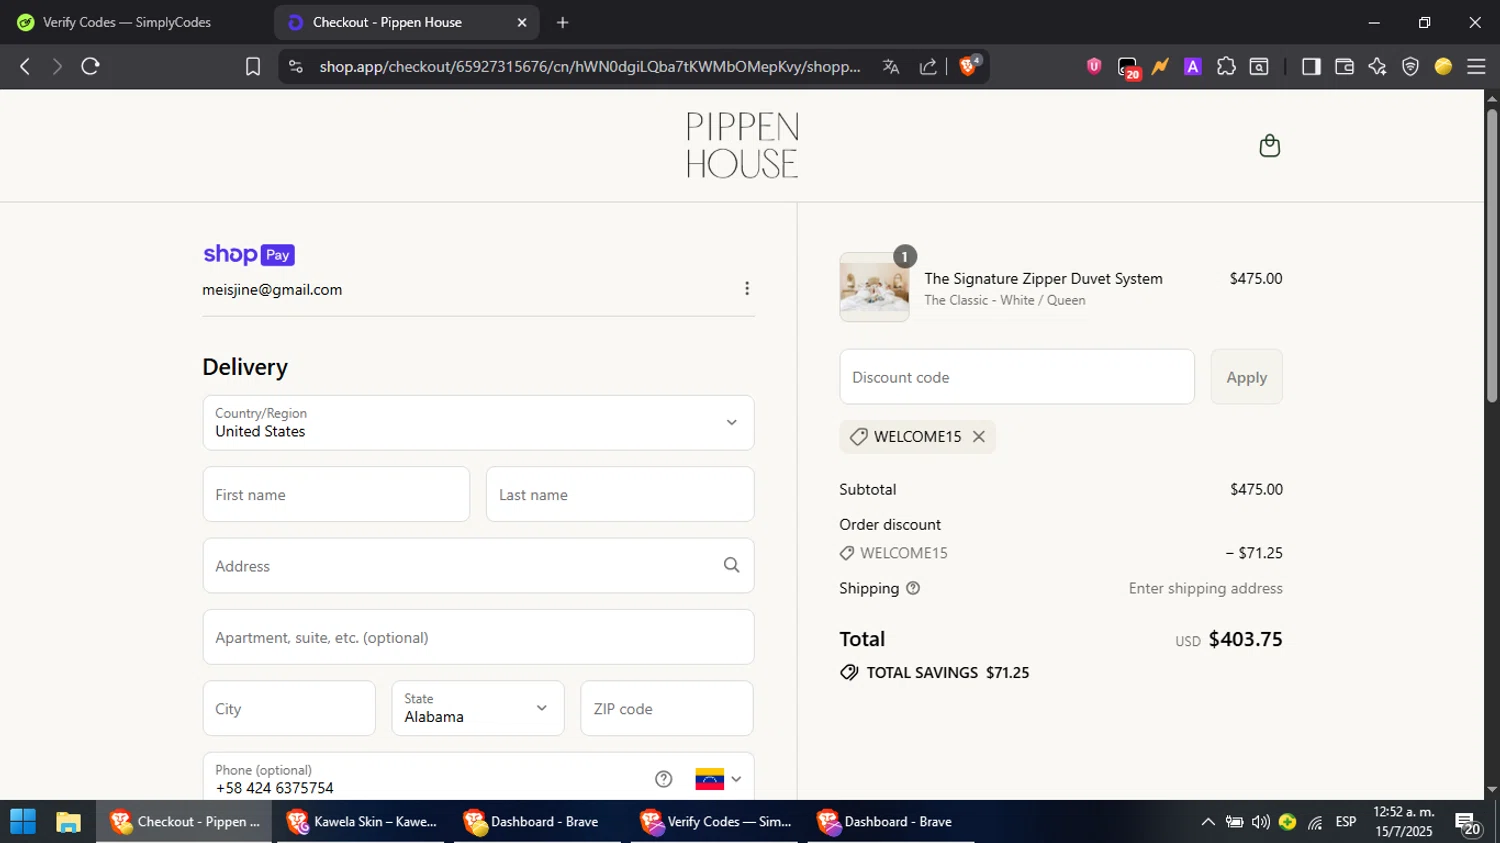
Task: Open the Windows Start menu
Action: coord(22,822)
